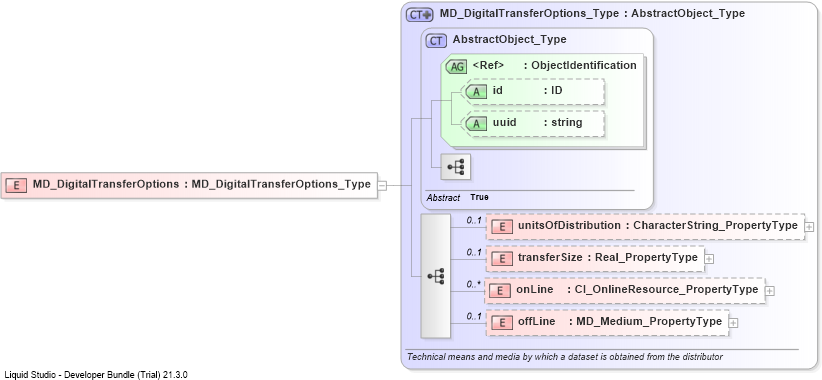Select the id : ID attribute label
822x380 pixels.
527,90
